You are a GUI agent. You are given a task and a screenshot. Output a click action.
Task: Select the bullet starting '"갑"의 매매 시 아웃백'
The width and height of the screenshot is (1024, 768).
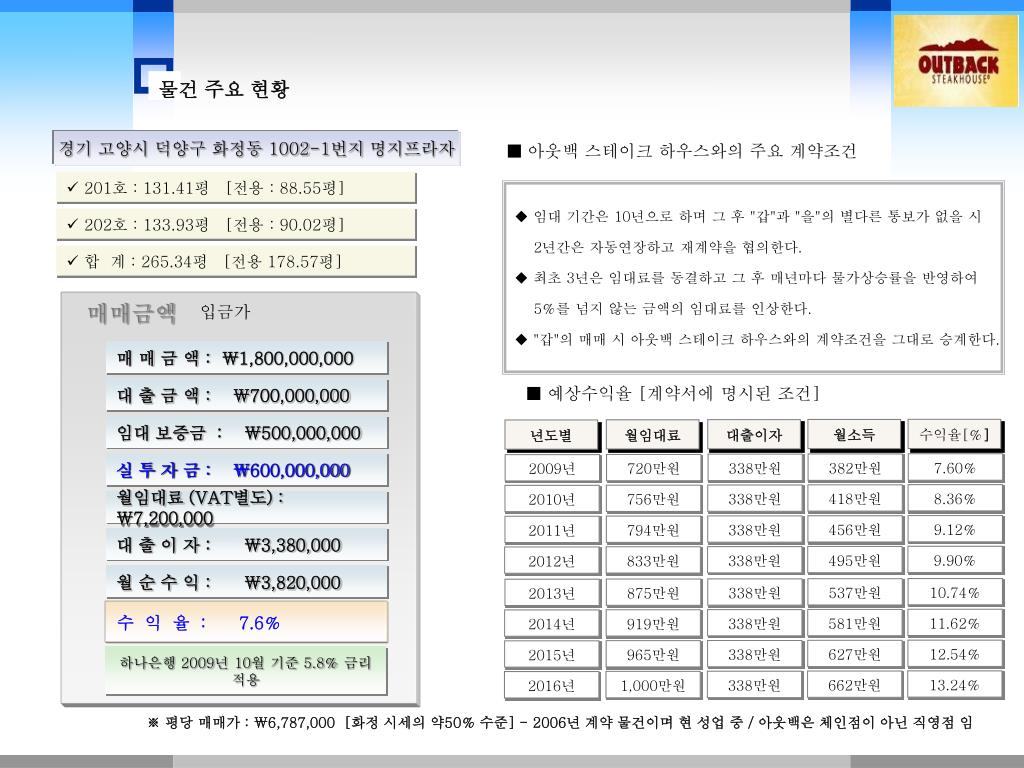tap(757, 339)
